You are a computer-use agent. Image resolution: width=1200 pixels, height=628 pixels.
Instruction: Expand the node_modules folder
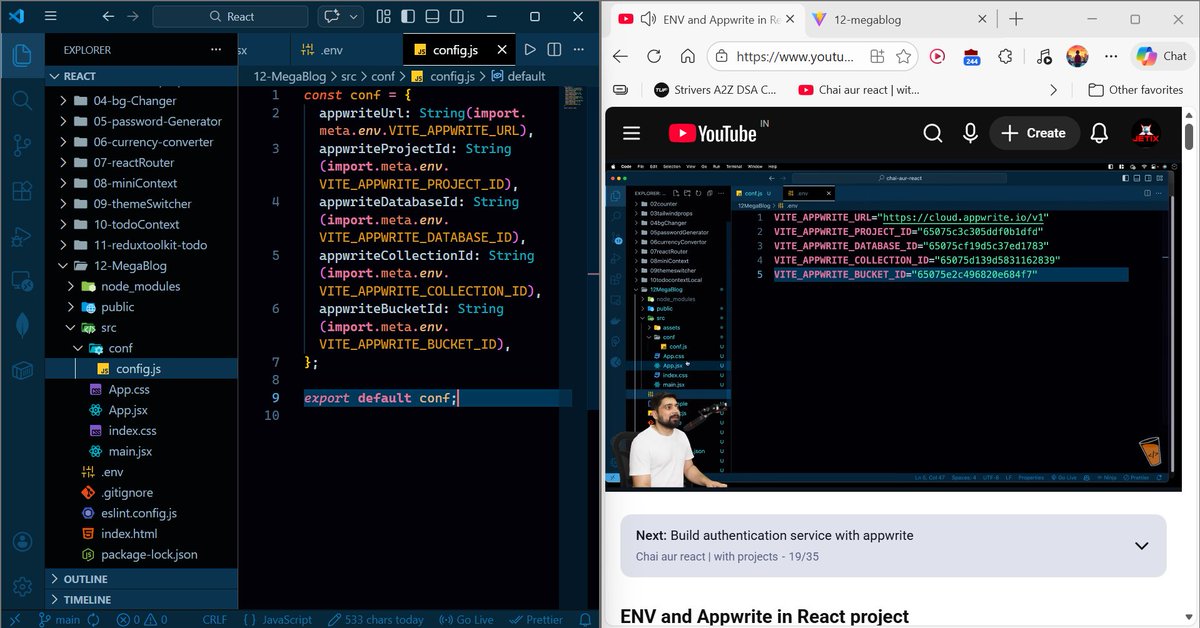pyautogui.click(x=141, y=286)
